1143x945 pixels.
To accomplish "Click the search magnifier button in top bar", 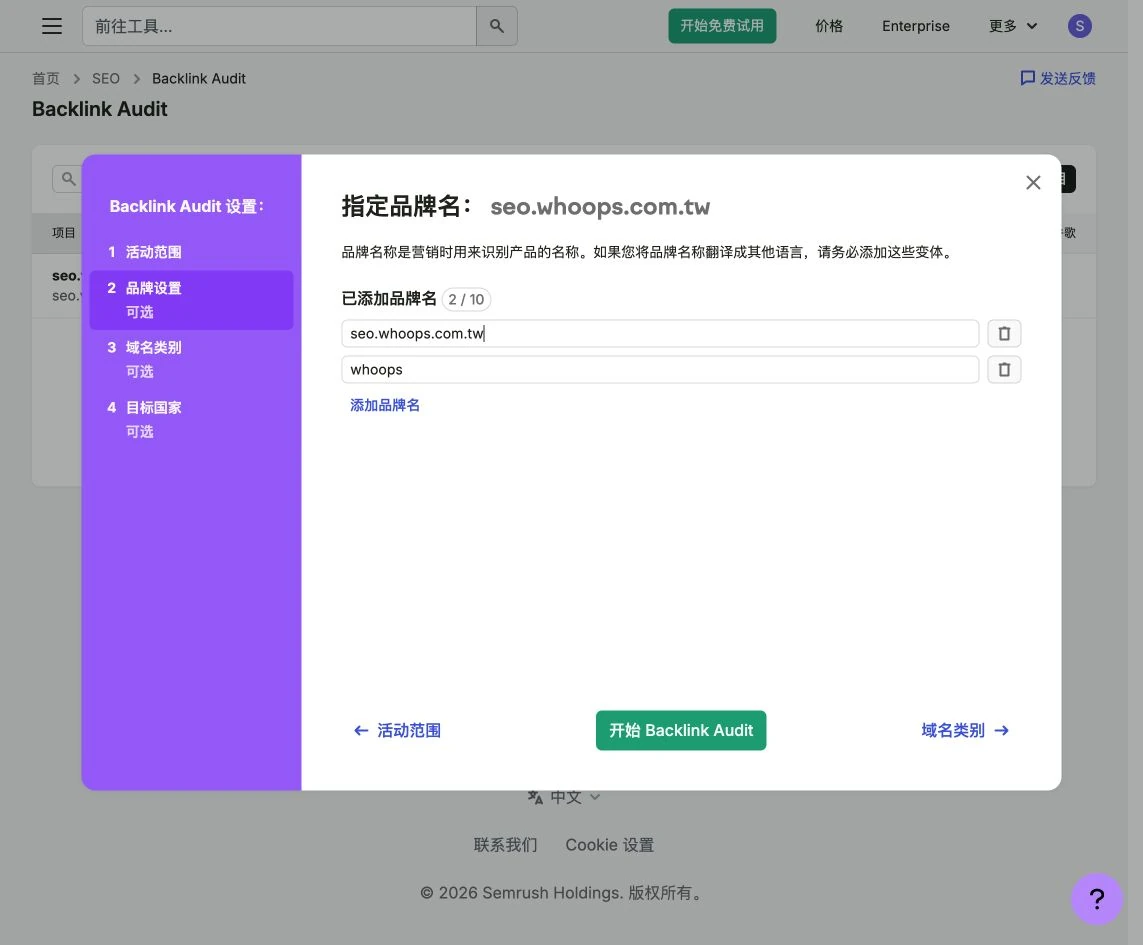I will point(496,26).
